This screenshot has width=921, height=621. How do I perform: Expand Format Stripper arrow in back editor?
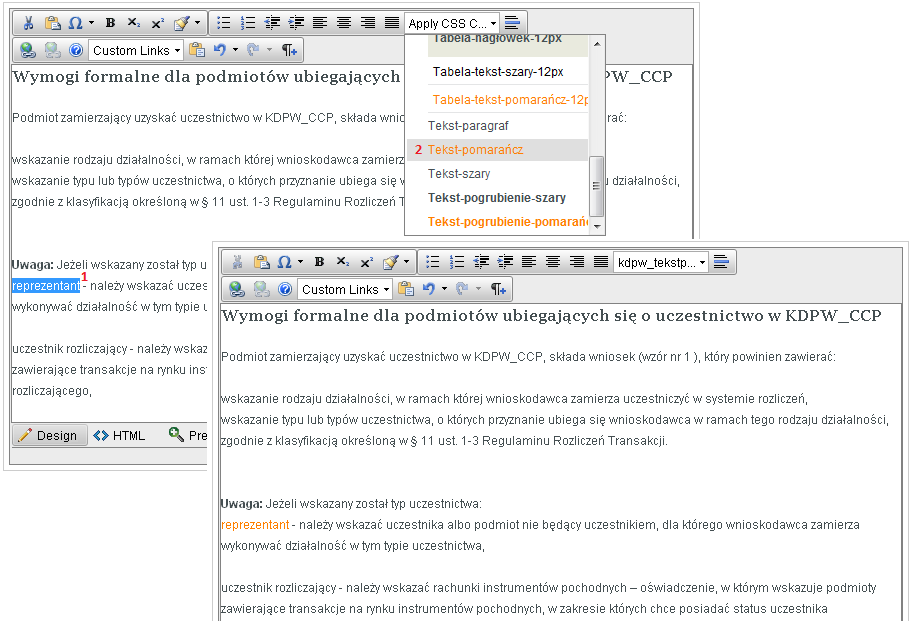click(197, 23)
